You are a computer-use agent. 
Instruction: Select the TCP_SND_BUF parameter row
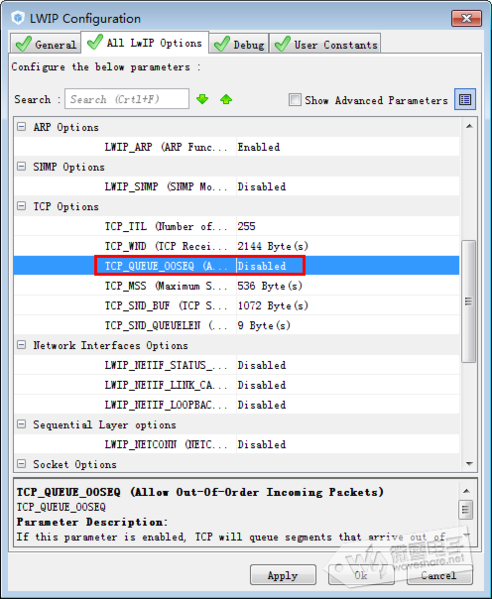tap(237, 306)
